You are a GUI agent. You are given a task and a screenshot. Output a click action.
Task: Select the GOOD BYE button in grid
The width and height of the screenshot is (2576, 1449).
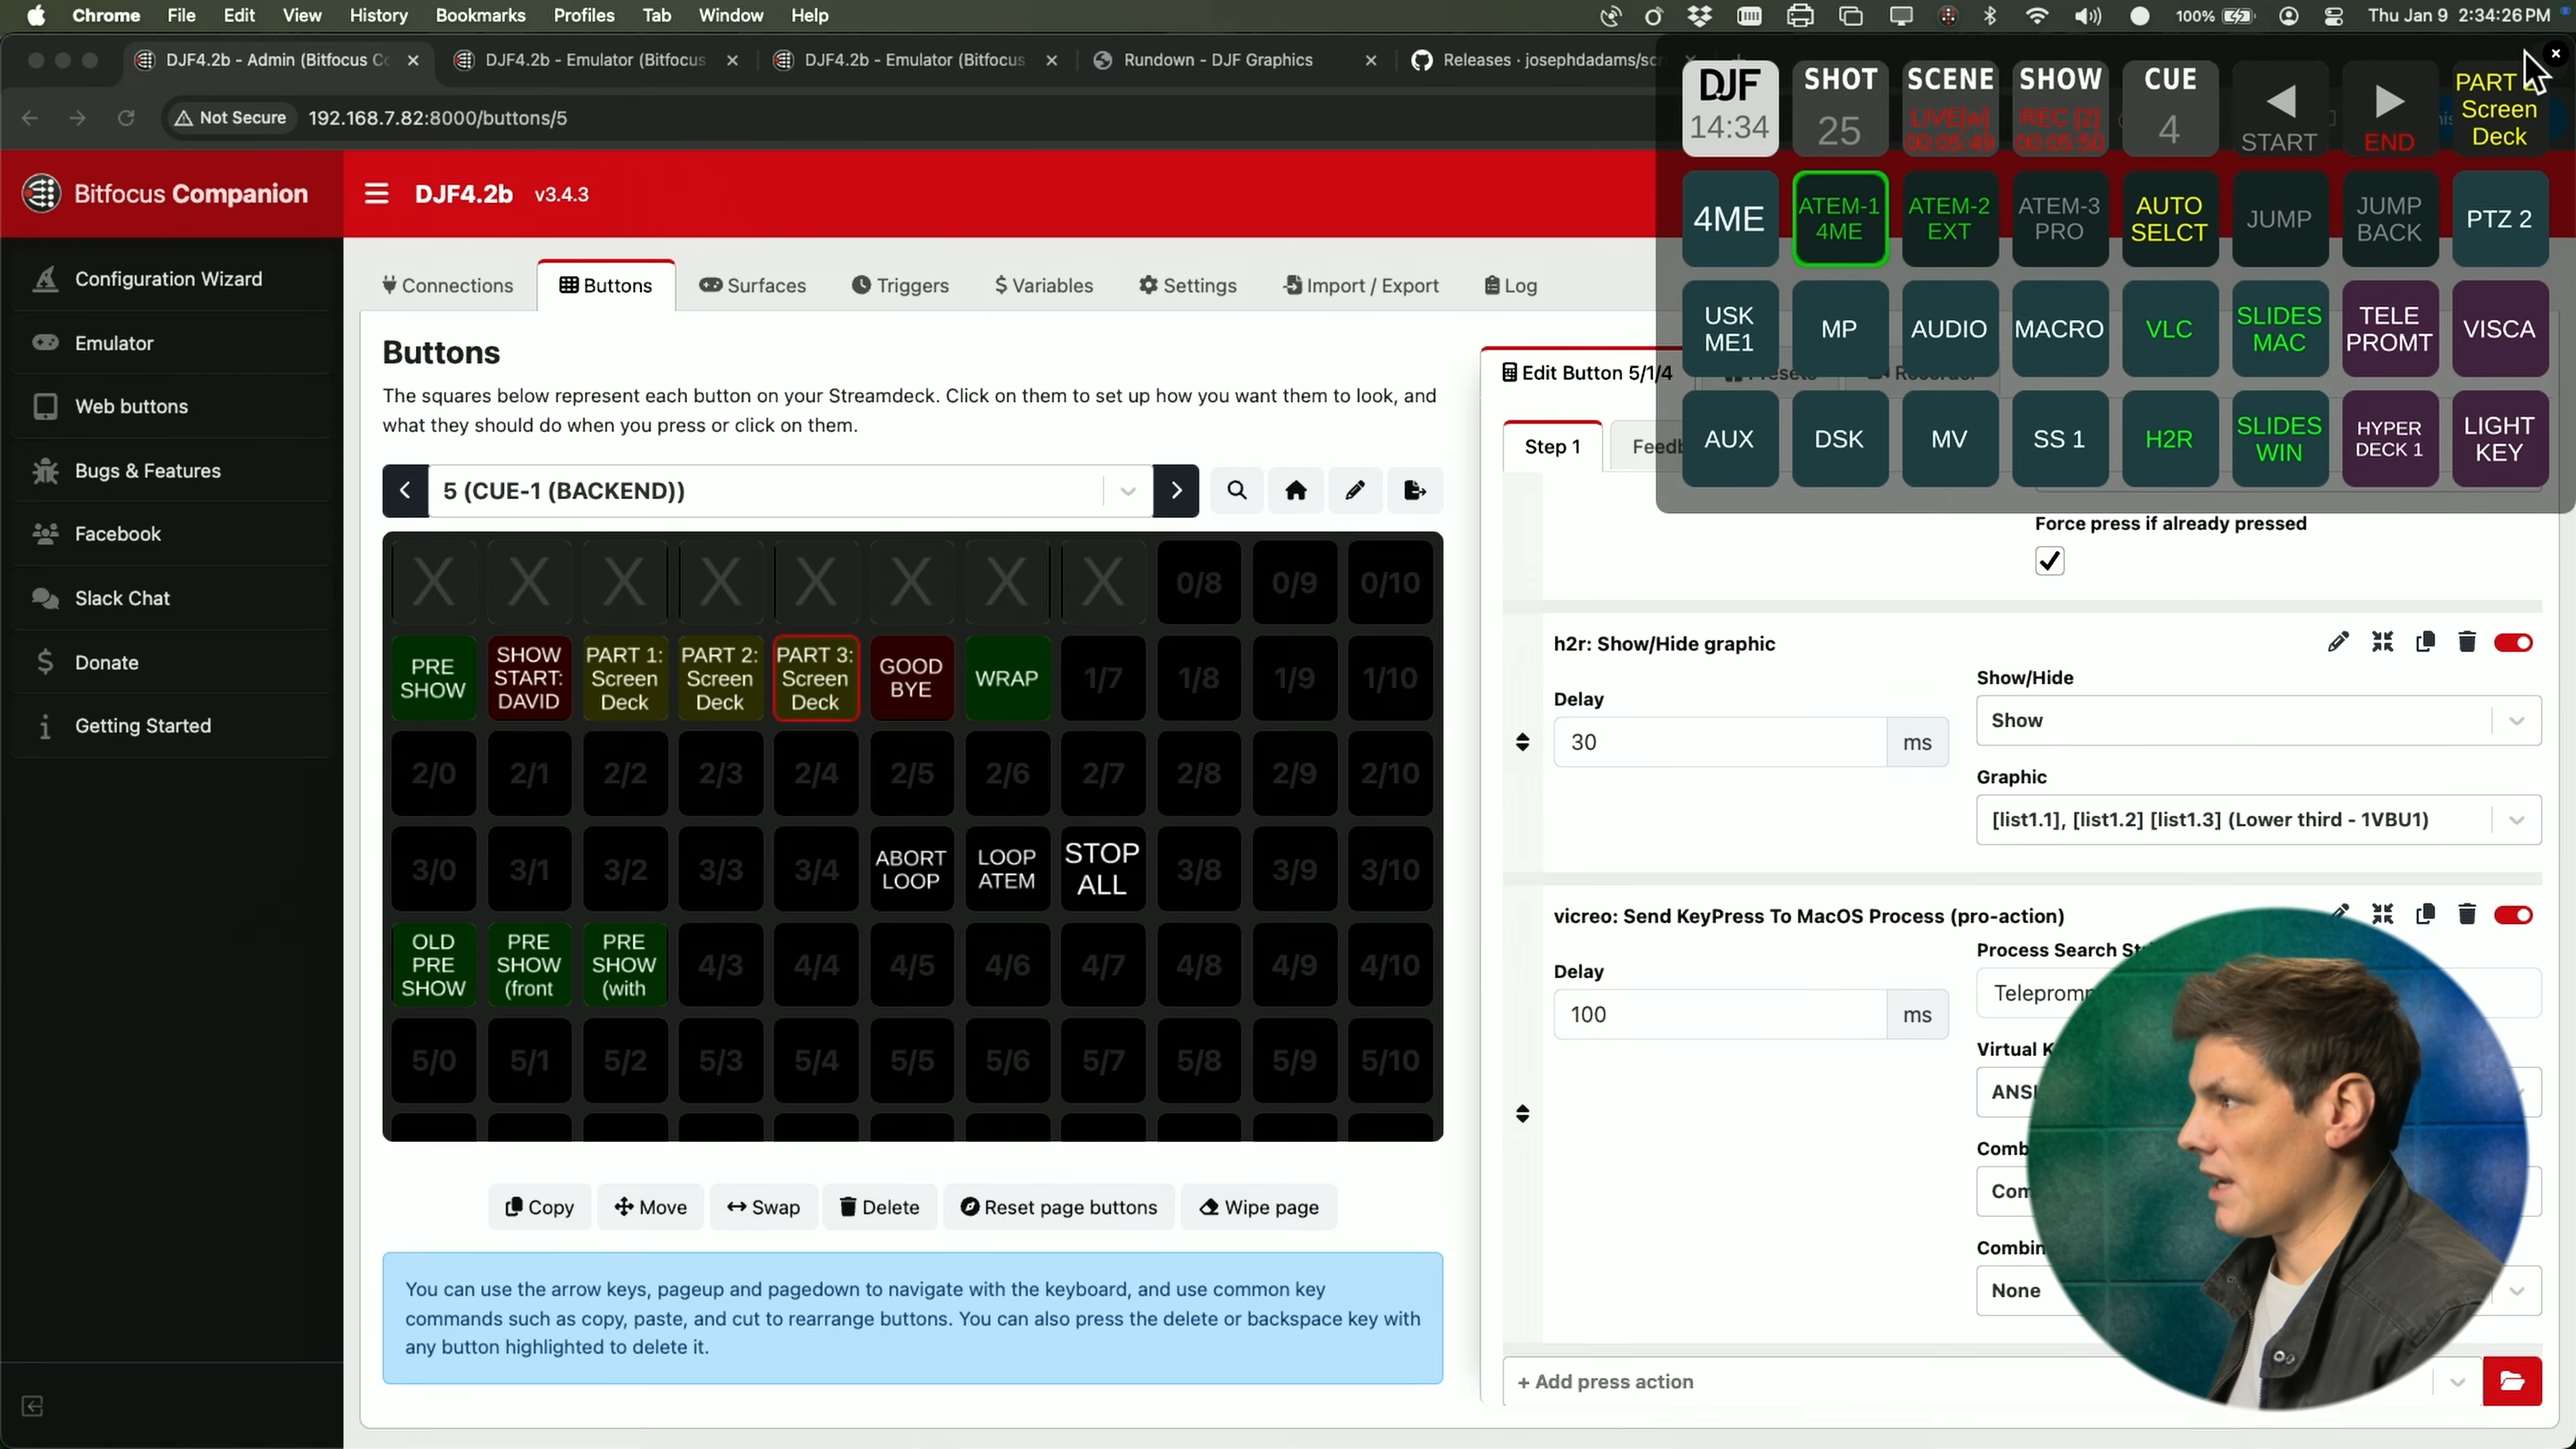pyautogui.click(x=911, y=678)
